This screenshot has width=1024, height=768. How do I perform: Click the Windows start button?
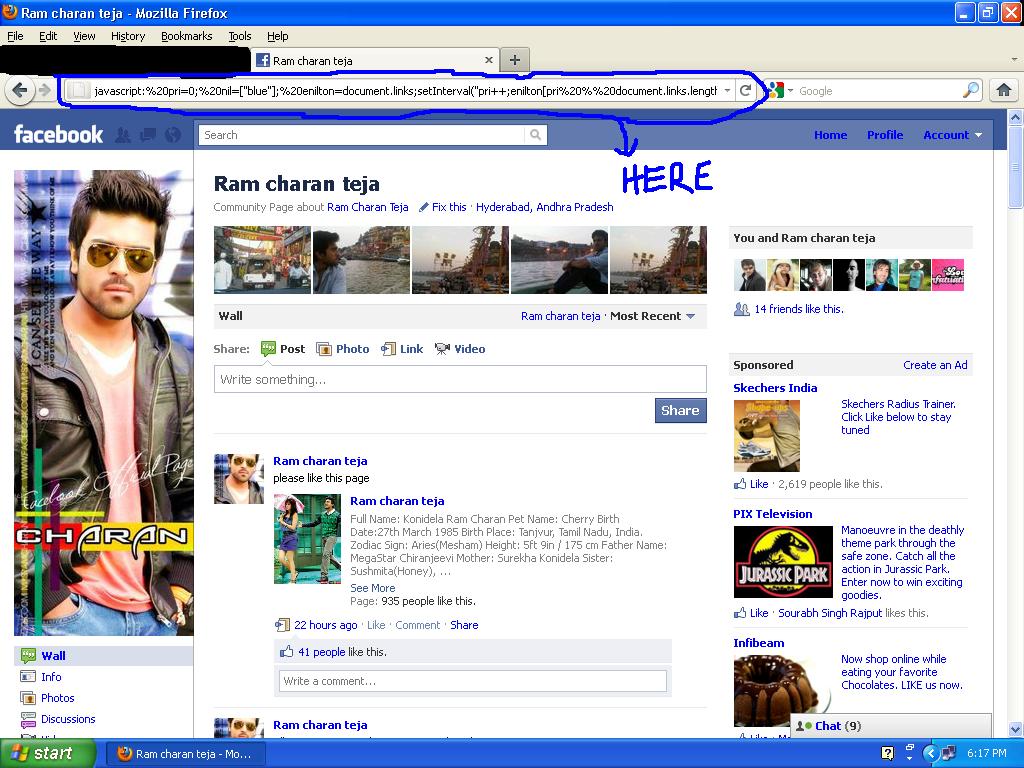coord(48,753)
